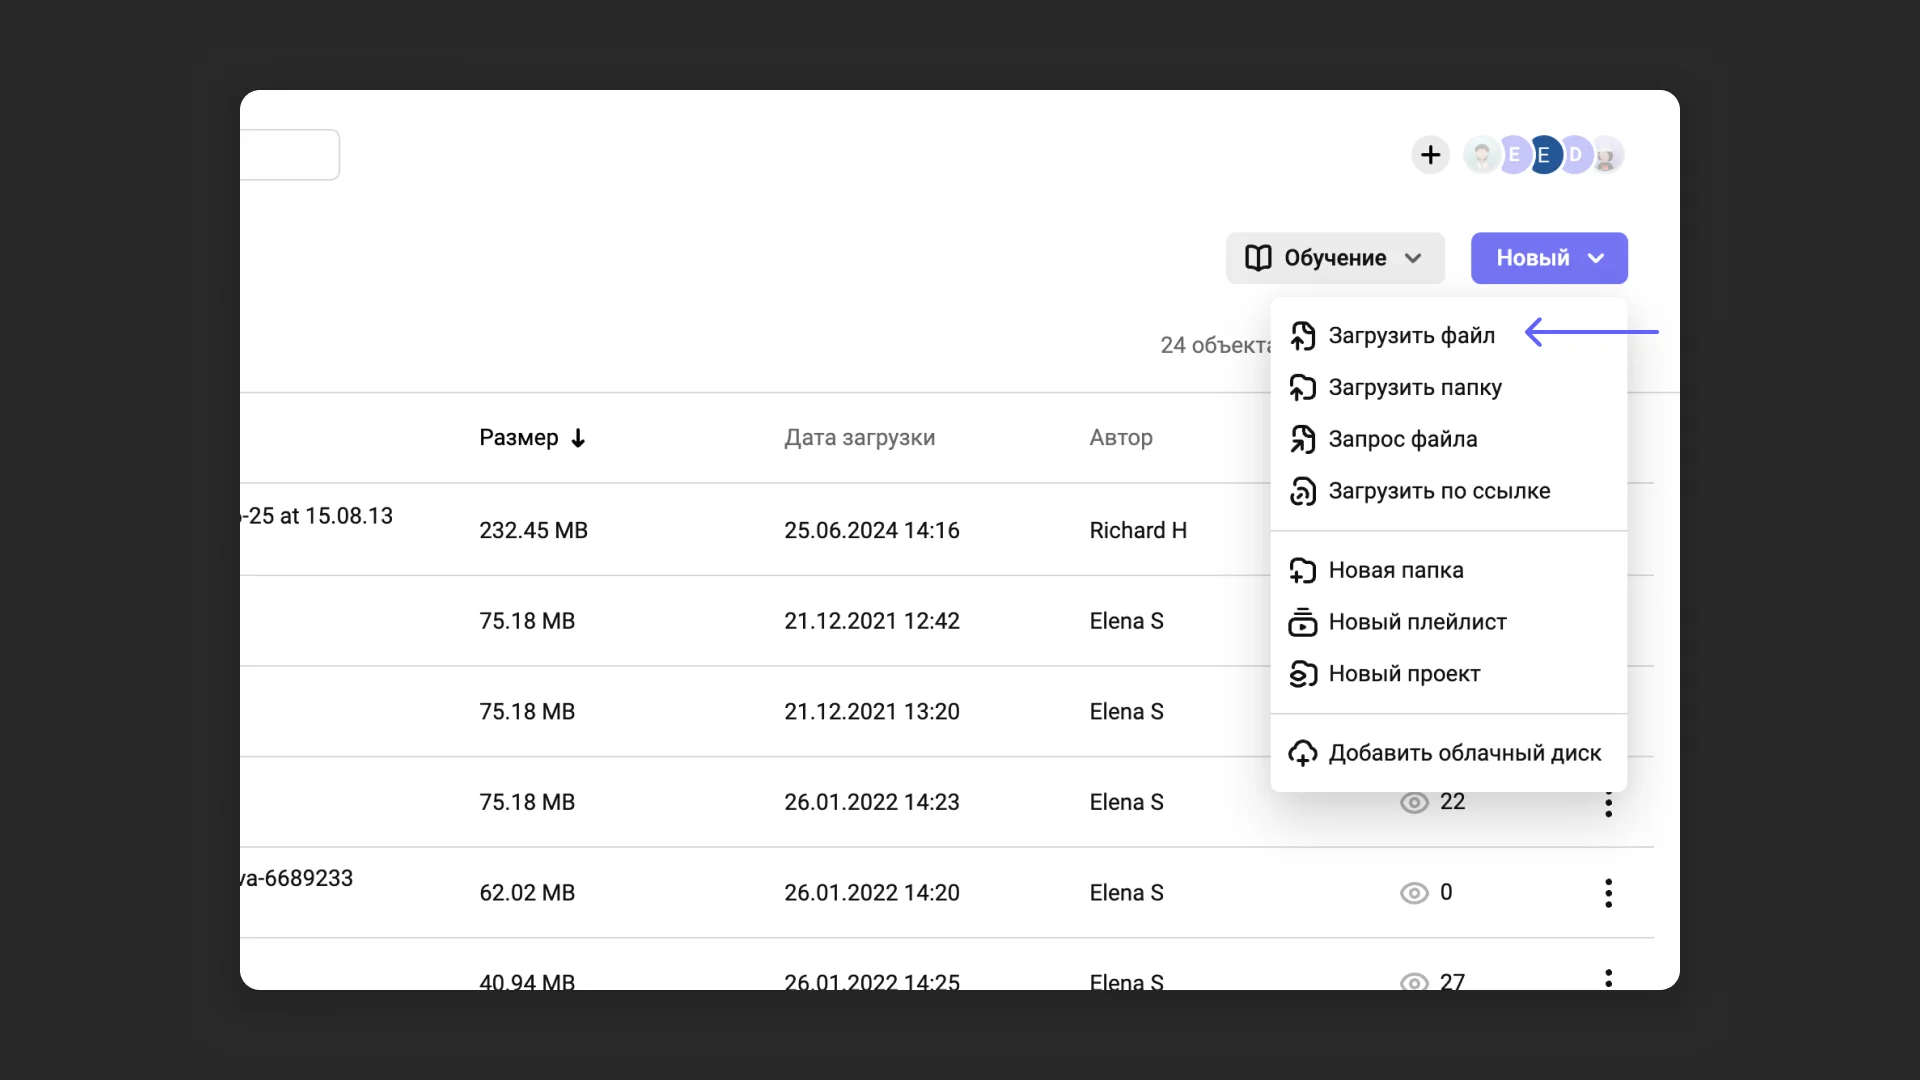The height and width of the screenshot is (1080, 1920).
Task: Expand the Новый dropdown button
Action: [1548, 258]
